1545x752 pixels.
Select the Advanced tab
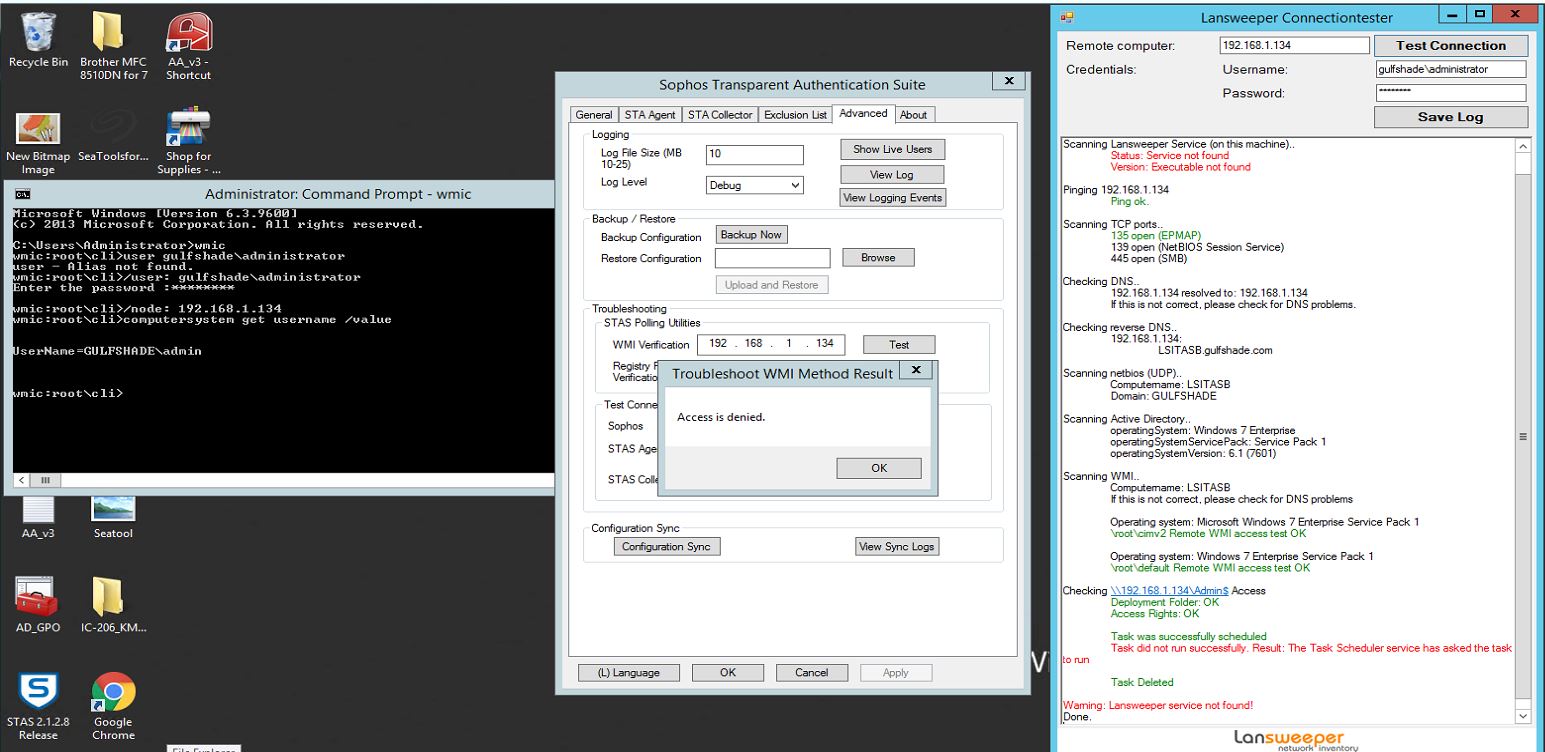pyautogui.click(x=864, y=113)
